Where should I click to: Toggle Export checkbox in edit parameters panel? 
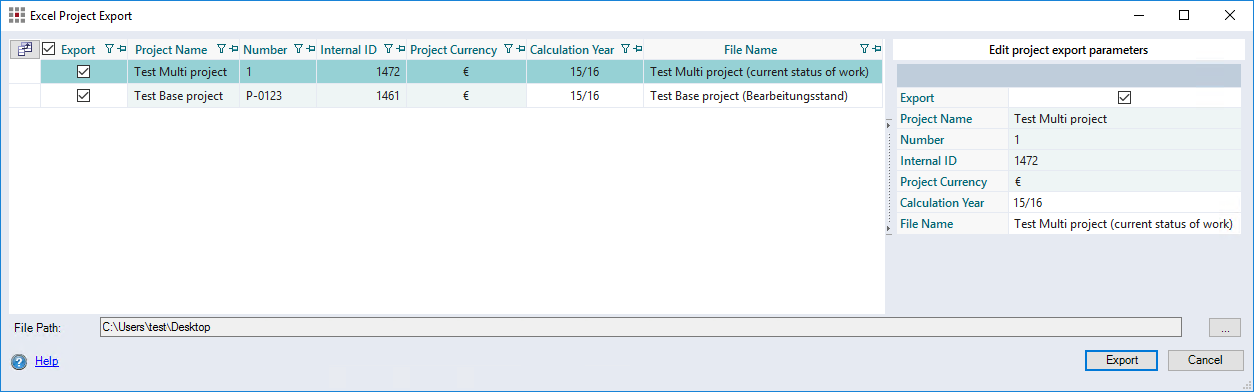(1124, 97)
